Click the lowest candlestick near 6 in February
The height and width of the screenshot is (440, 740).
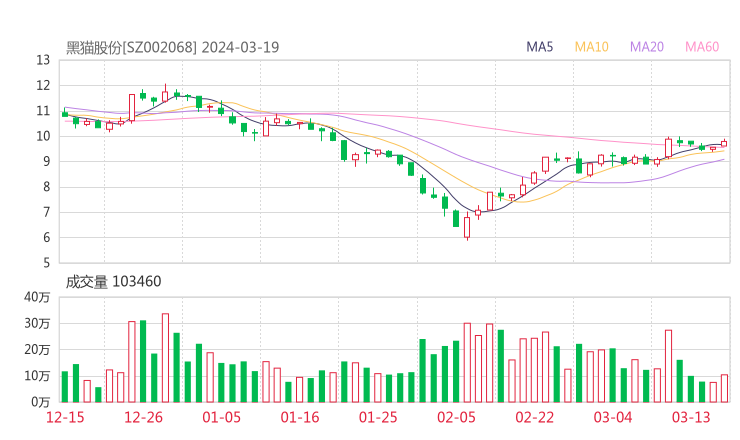click(x=467, y=227)
